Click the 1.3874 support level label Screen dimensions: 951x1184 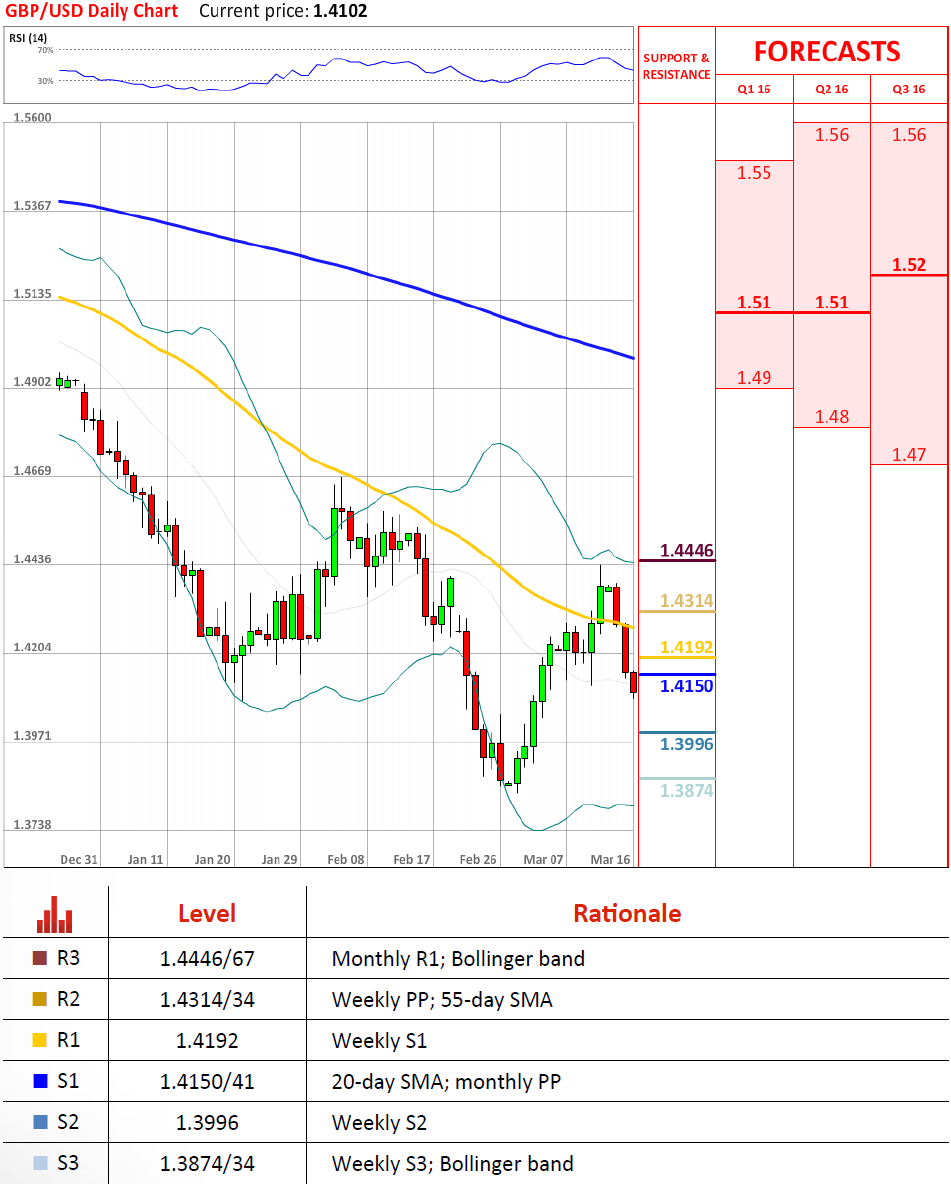687,791
